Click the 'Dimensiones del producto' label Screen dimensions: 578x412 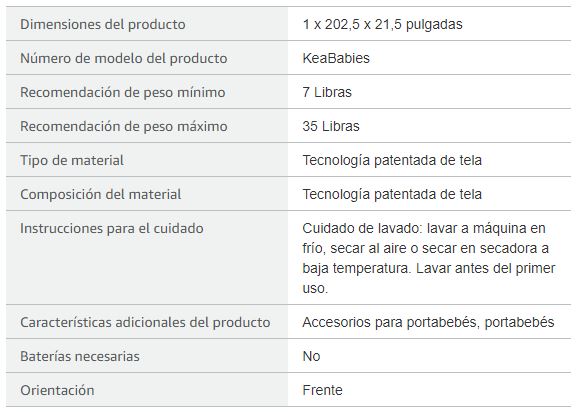click(x=102, y=24)
